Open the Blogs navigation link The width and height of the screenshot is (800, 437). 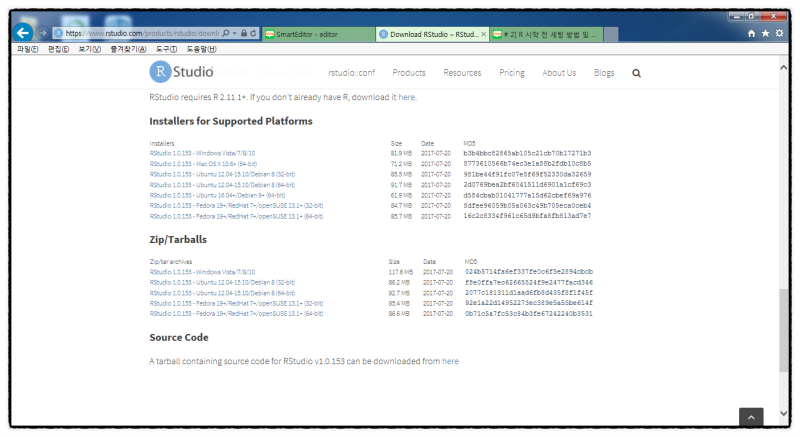point(604,73)
